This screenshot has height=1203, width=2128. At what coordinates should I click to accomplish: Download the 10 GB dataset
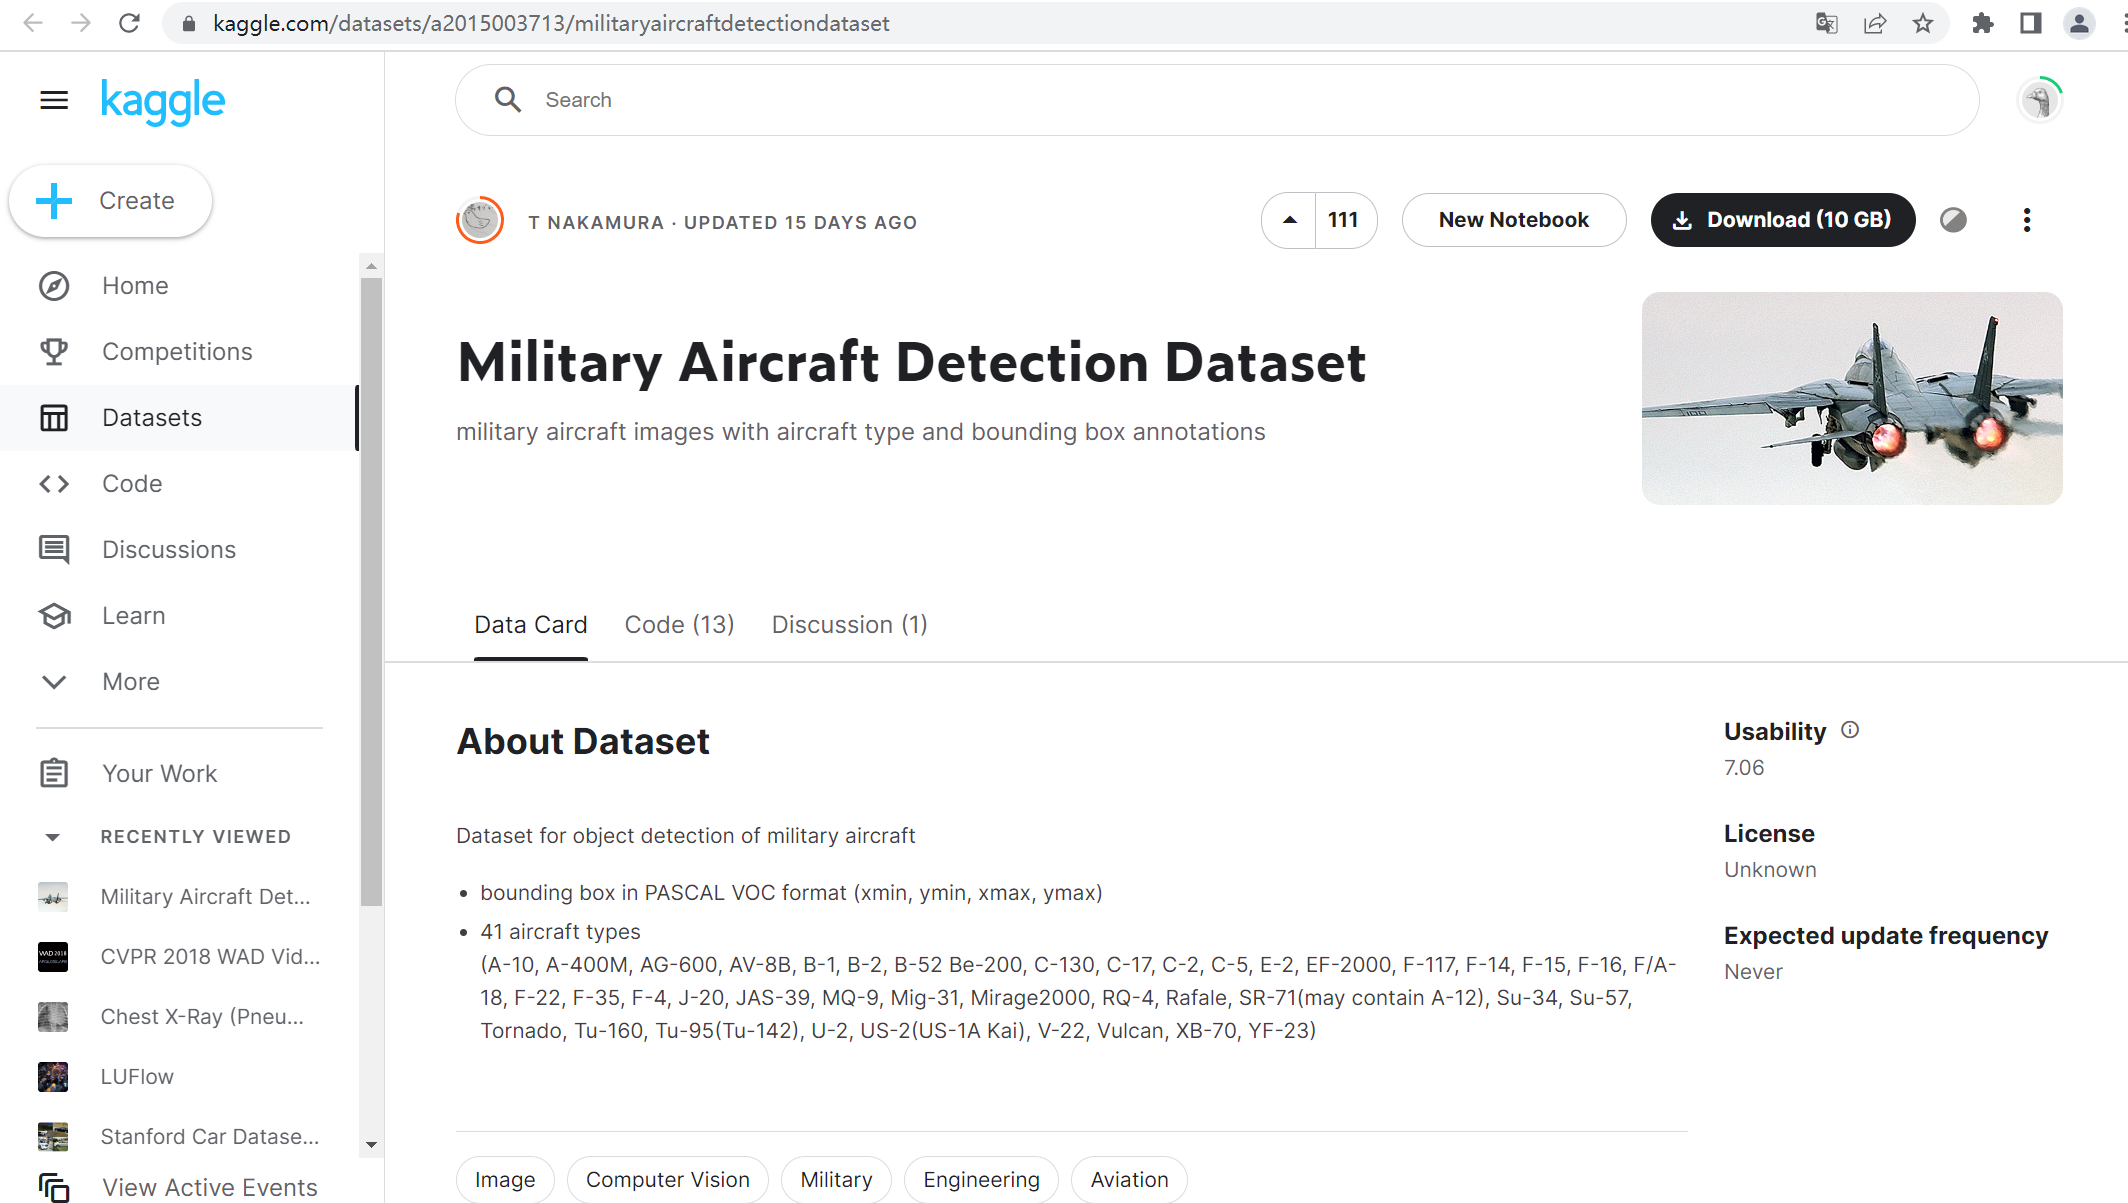pyautogui.click(x=1782, y=220)
